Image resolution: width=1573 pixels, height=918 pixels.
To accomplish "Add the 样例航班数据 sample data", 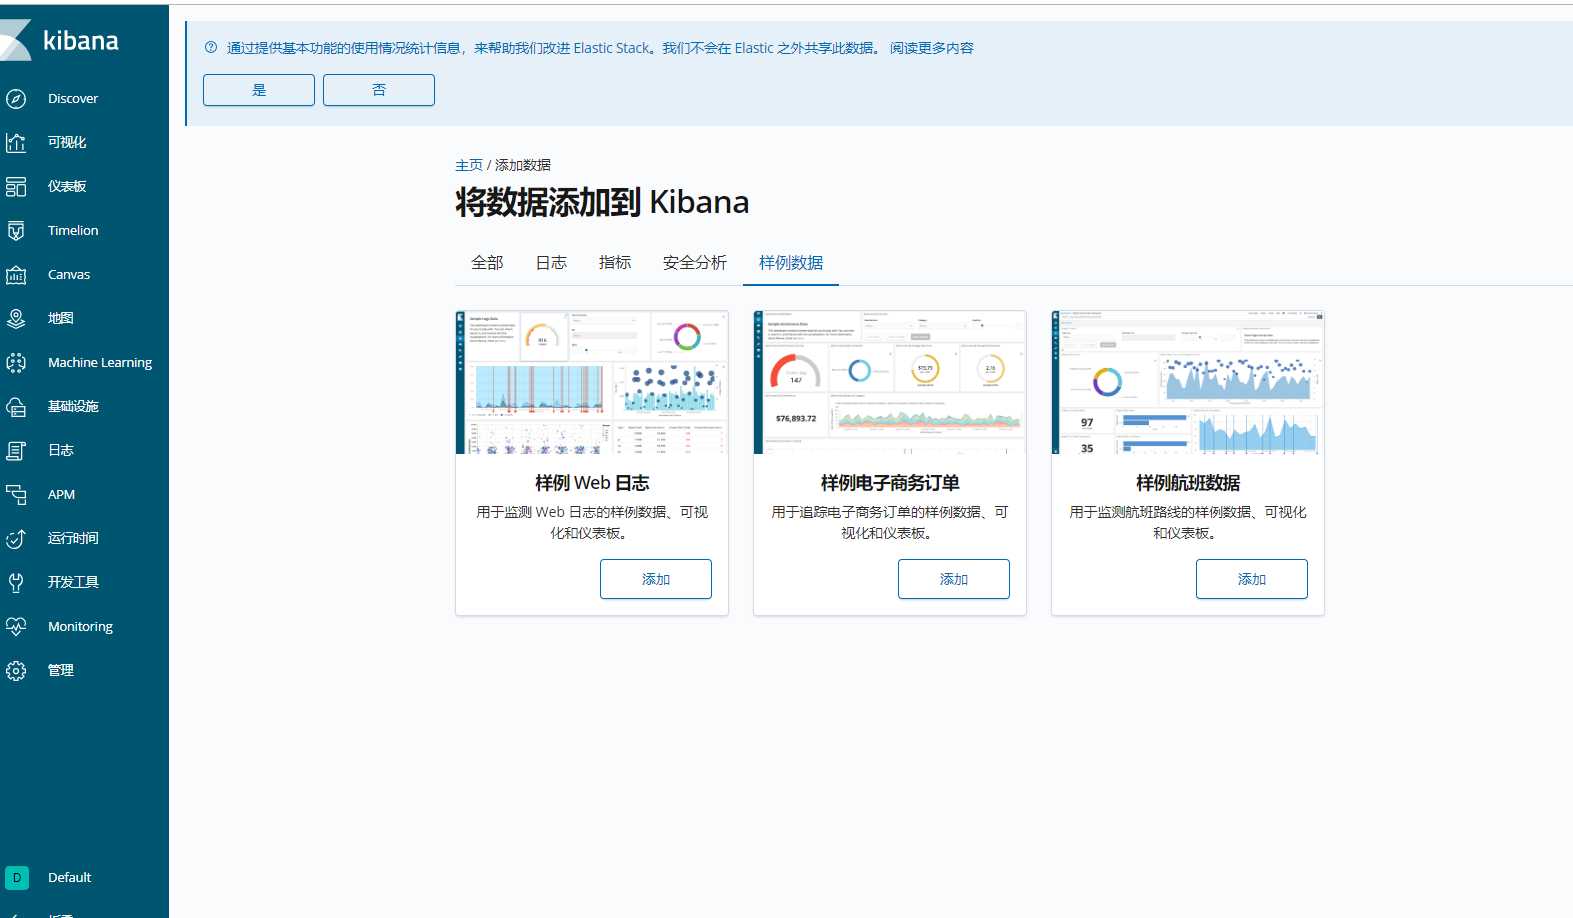I will point(1252,579).
